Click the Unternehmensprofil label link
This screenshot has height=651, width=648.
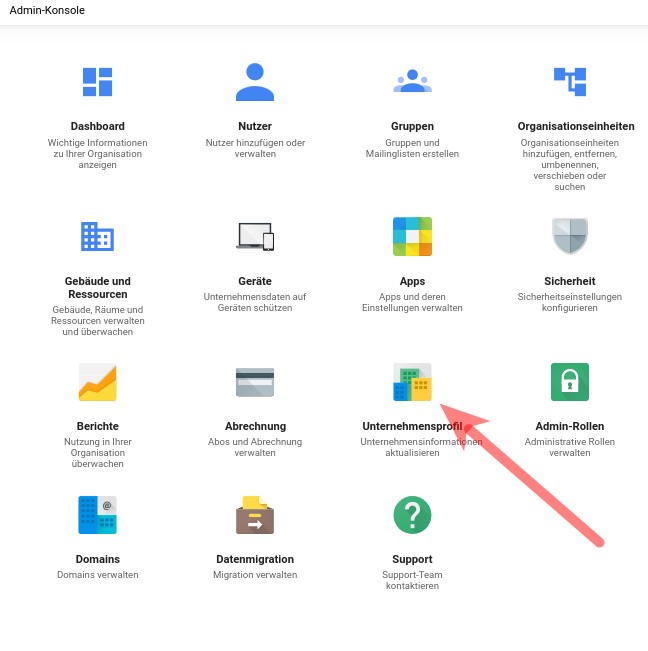click(x=412, y=426)
